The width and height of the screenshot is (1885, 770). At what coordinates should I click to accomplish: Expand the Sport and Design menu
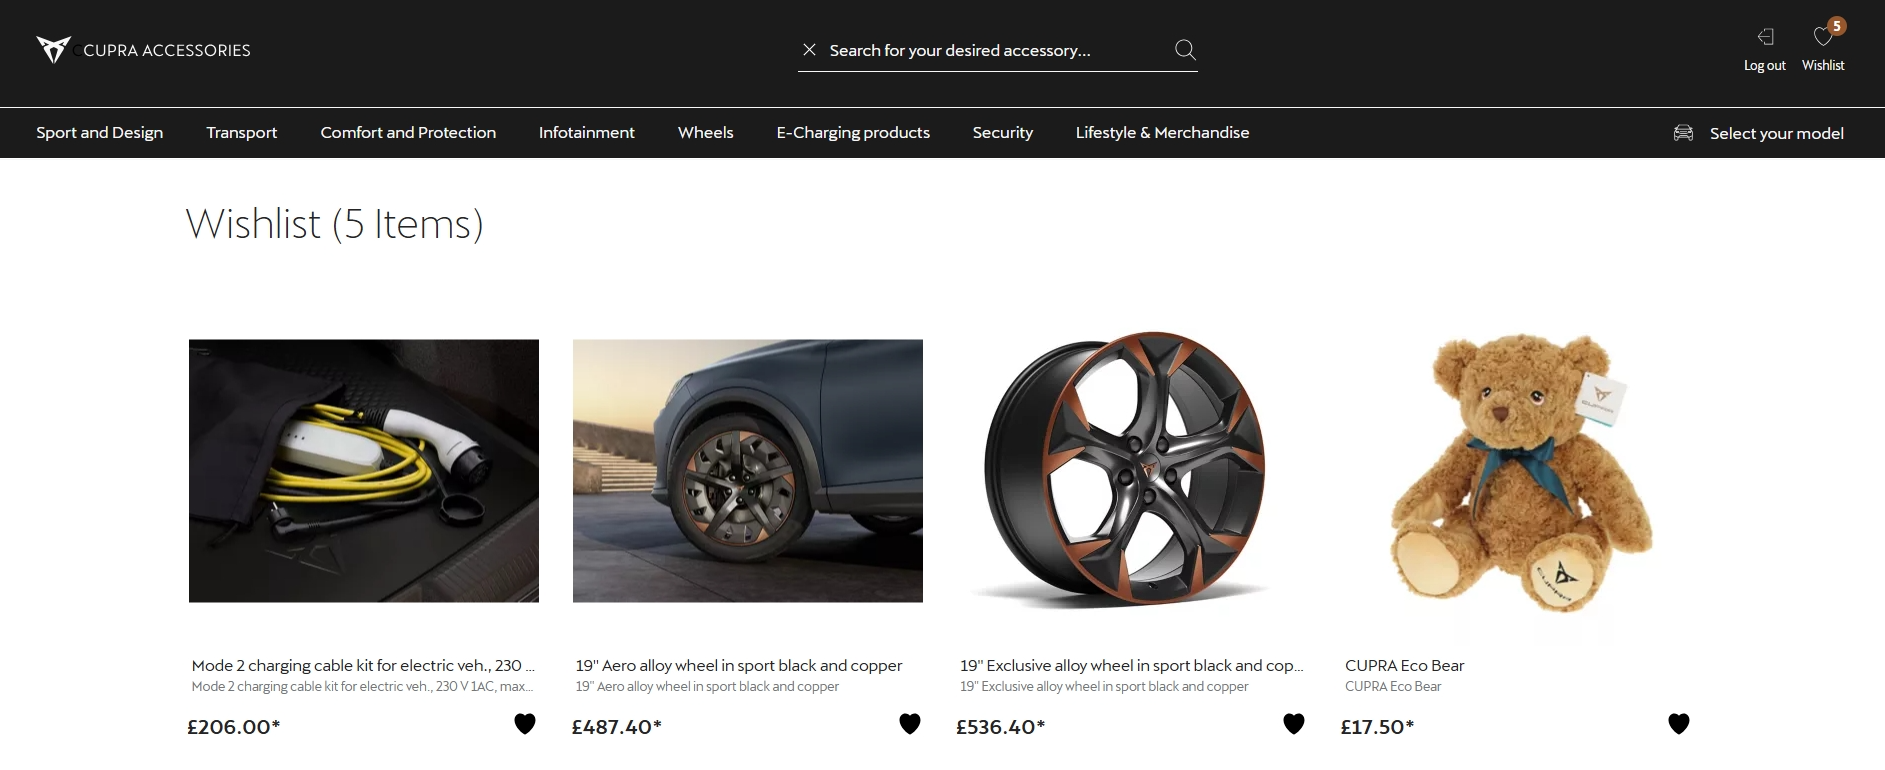coord(99,132)
